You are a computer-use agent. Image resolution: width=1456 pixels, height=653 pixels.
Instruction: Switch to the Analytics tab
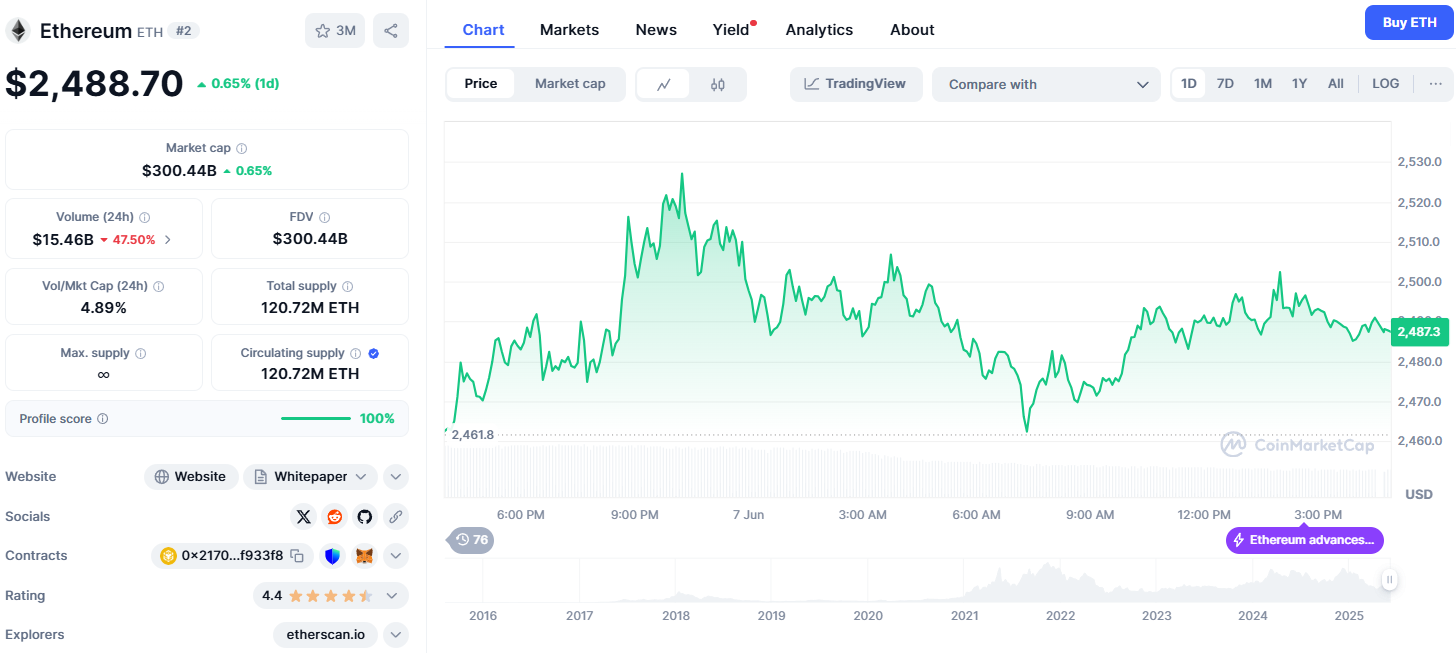(819, 30)
